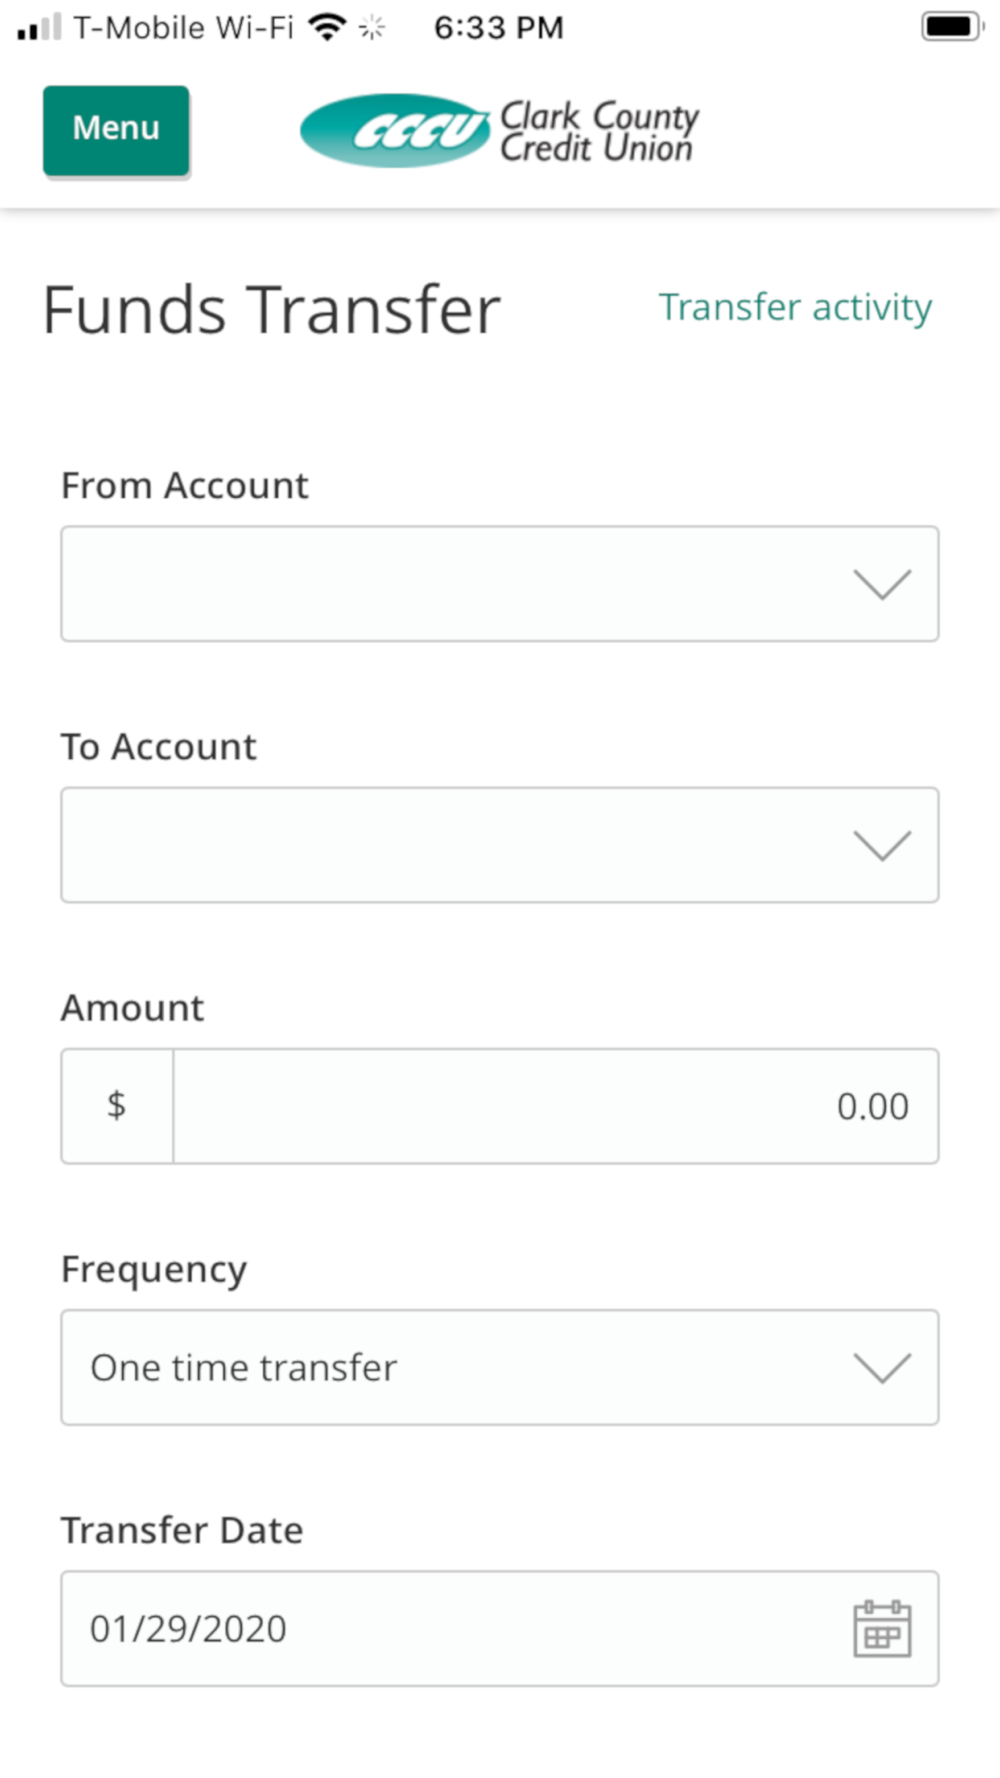Tap the Wi-Fi status icon
The height and width of the screenshot is (1778, 1000).
tap(327, 27)
